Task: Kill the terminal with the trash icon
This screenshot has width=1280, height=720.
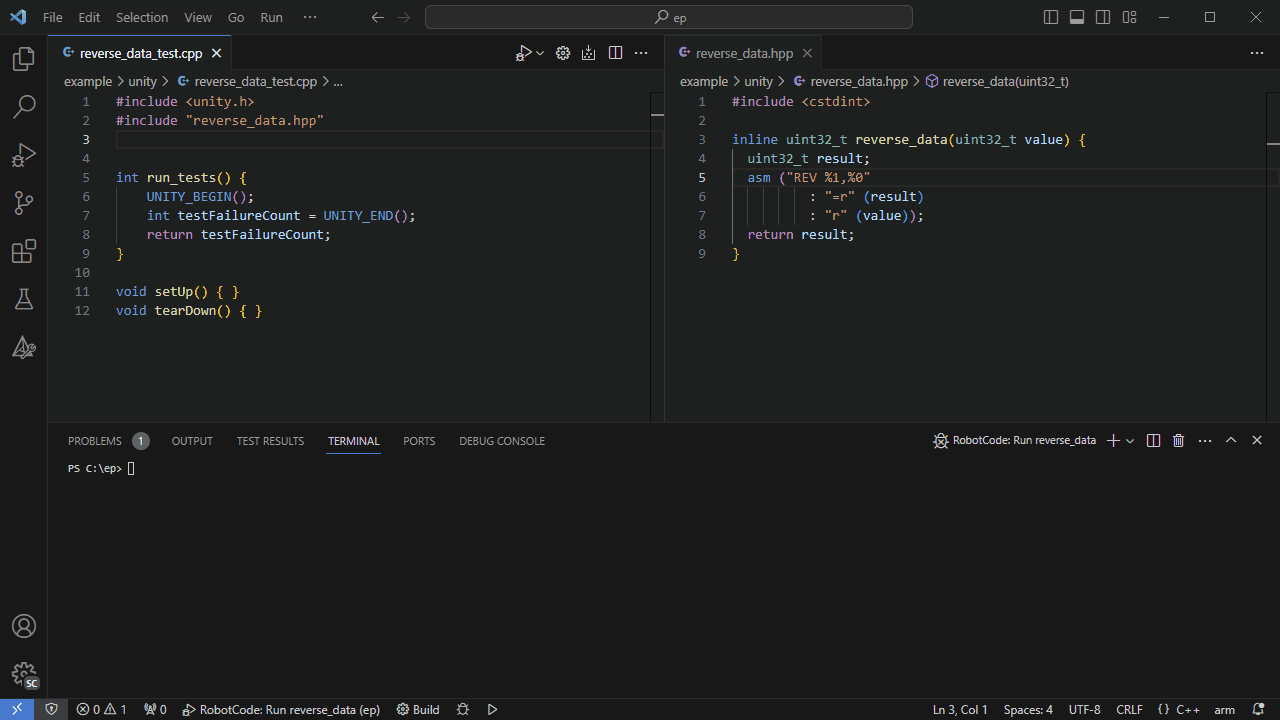Action: tap(1178, 440)
